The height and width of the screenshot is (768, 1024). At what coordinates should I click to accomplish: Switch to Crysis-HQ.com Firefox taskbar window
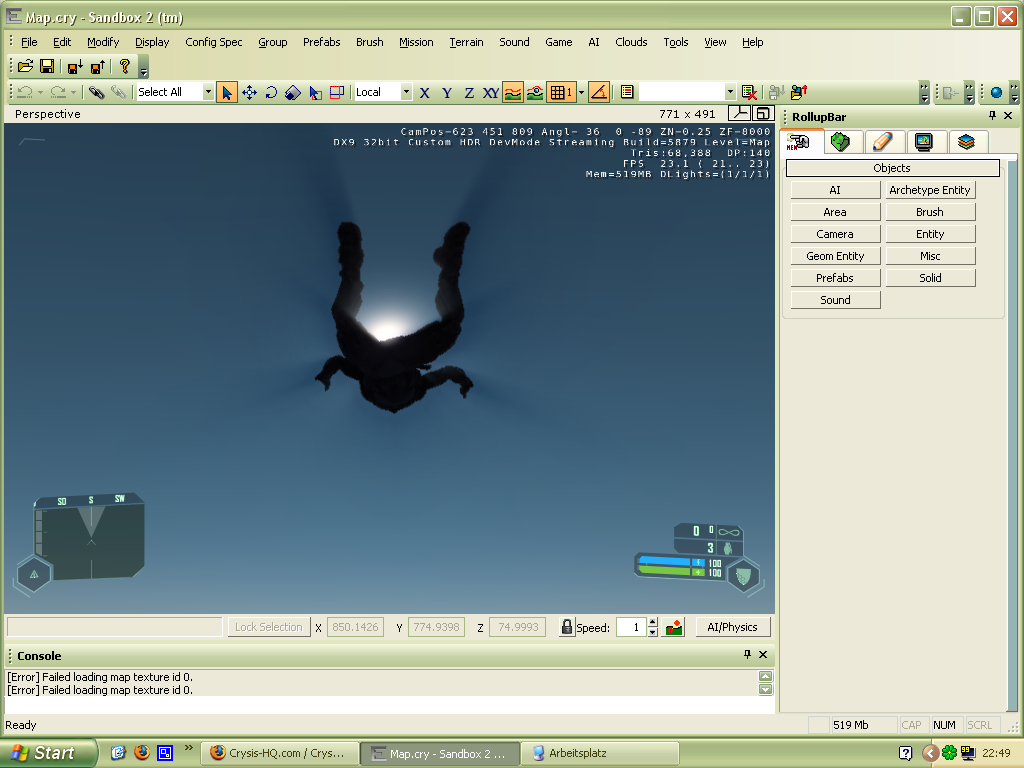pyautogui.click(x=281, y=753)
